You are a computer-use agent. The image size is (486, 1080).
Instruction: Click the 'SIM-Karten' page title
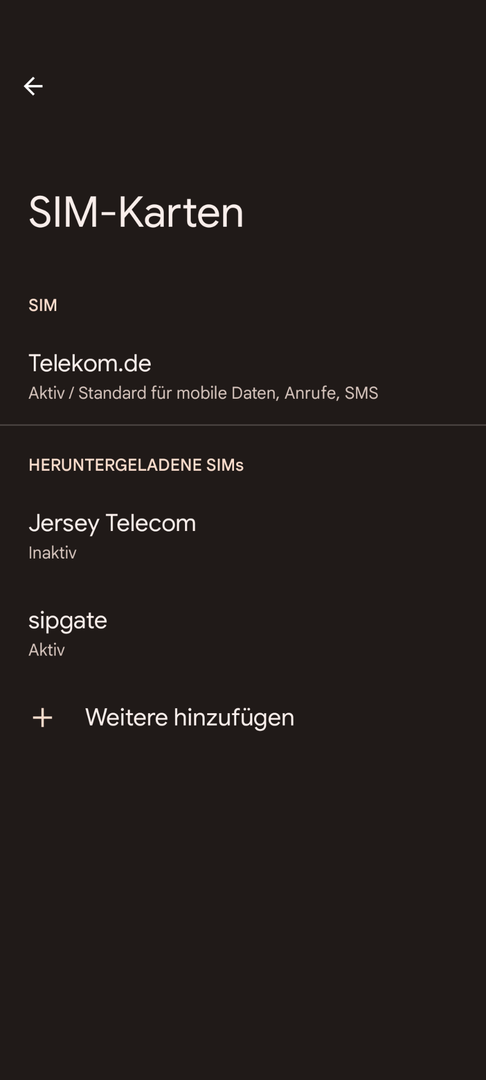pyautogui.click(x=136, y=212)
